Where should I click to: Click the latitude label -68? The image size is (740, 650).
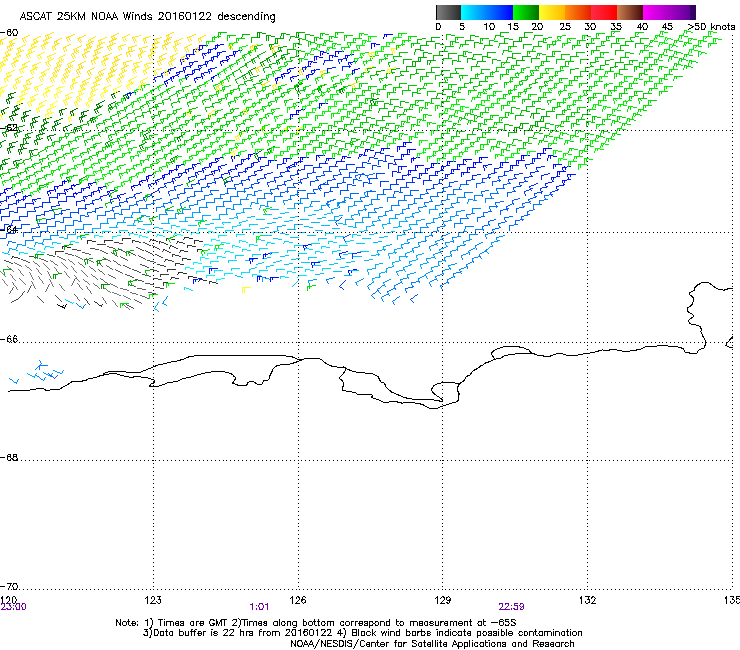[9, 457]
